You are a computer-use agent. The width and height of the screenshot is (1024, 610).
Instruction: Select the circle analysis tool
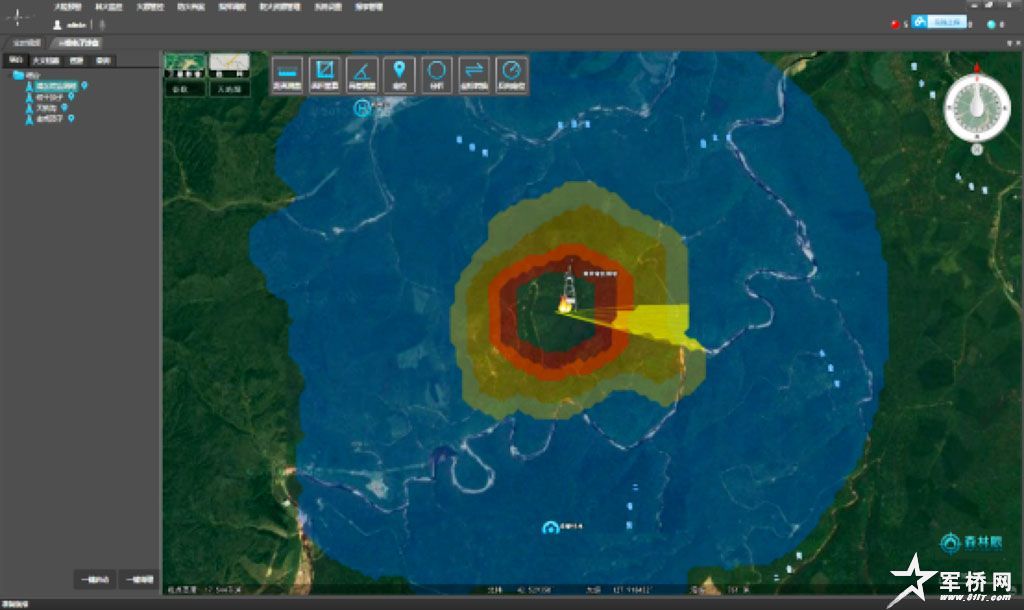point(437,74)
